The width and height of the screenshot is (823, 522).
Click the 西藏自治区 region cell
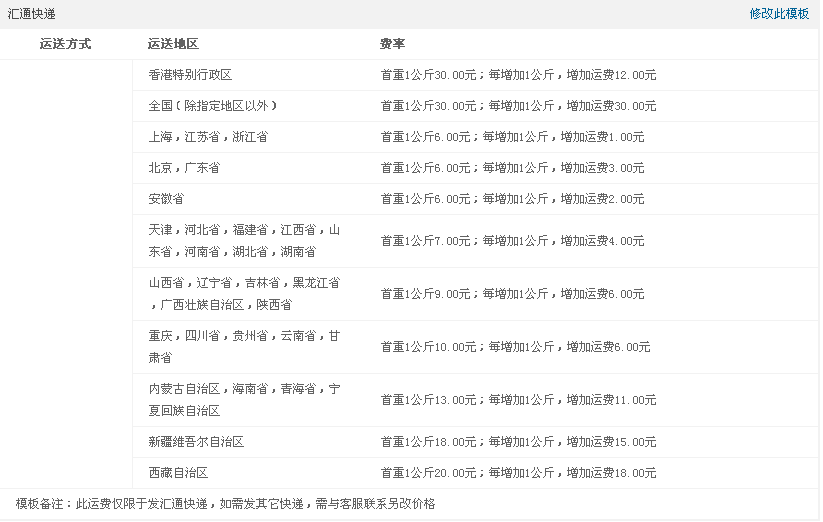pos(178,473)
